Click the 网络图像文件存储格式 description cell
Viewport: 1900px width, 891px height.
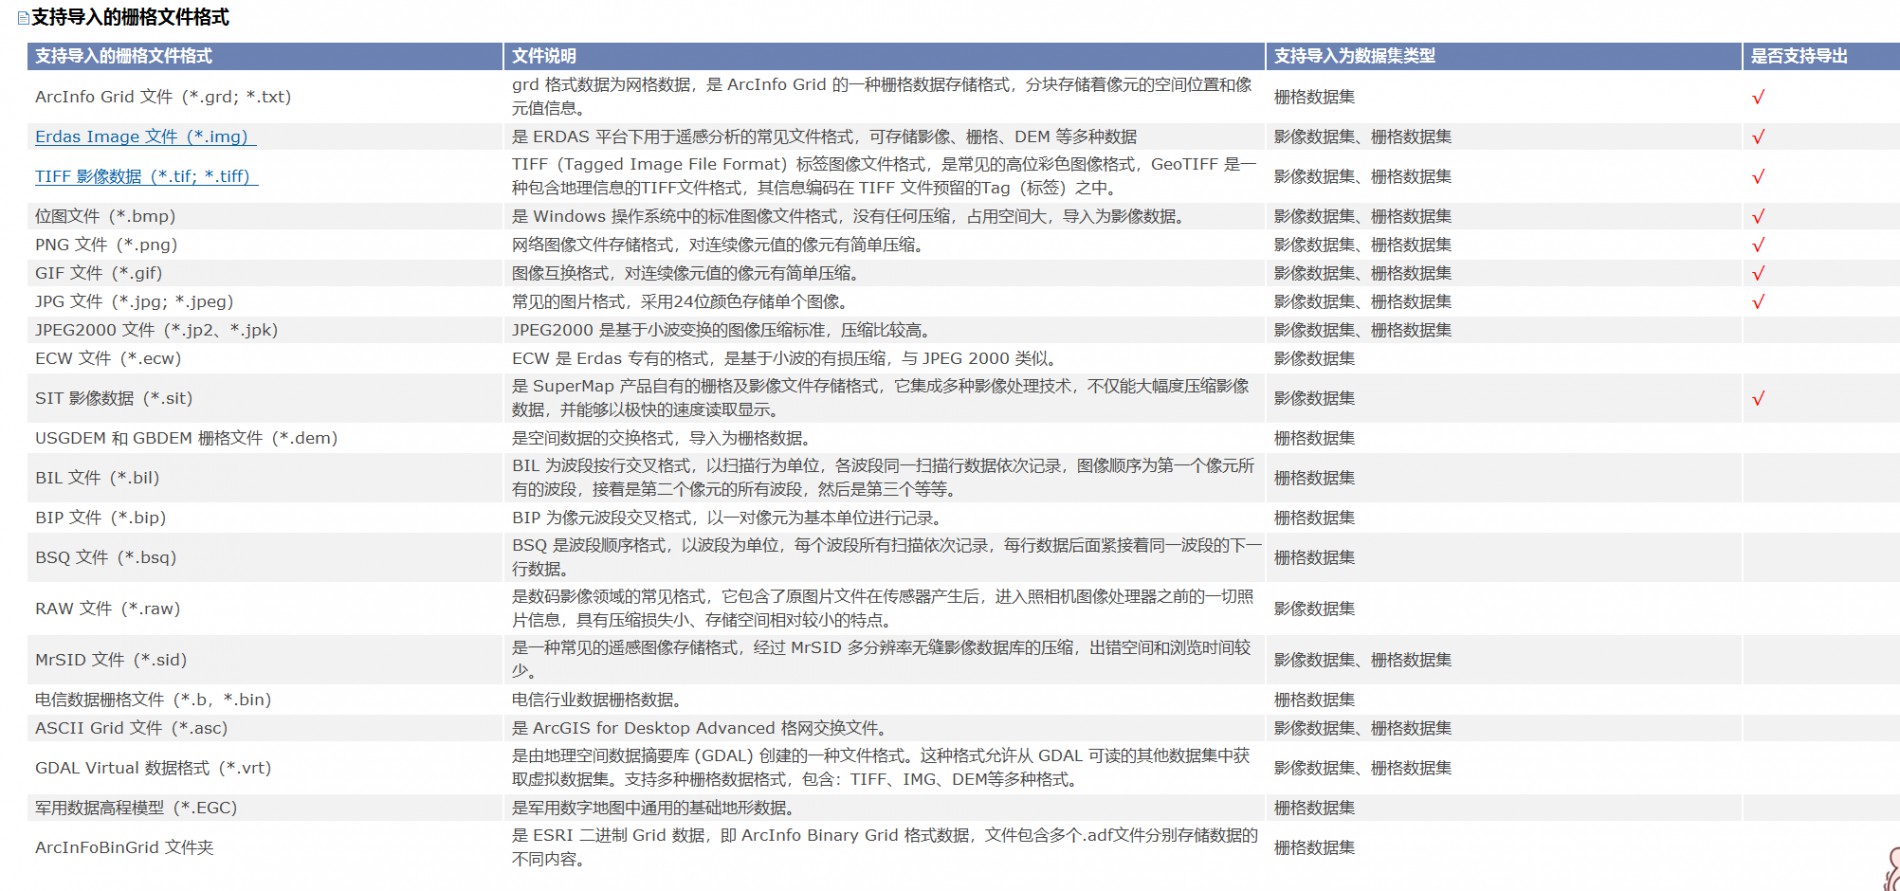(x=884, y=245)
